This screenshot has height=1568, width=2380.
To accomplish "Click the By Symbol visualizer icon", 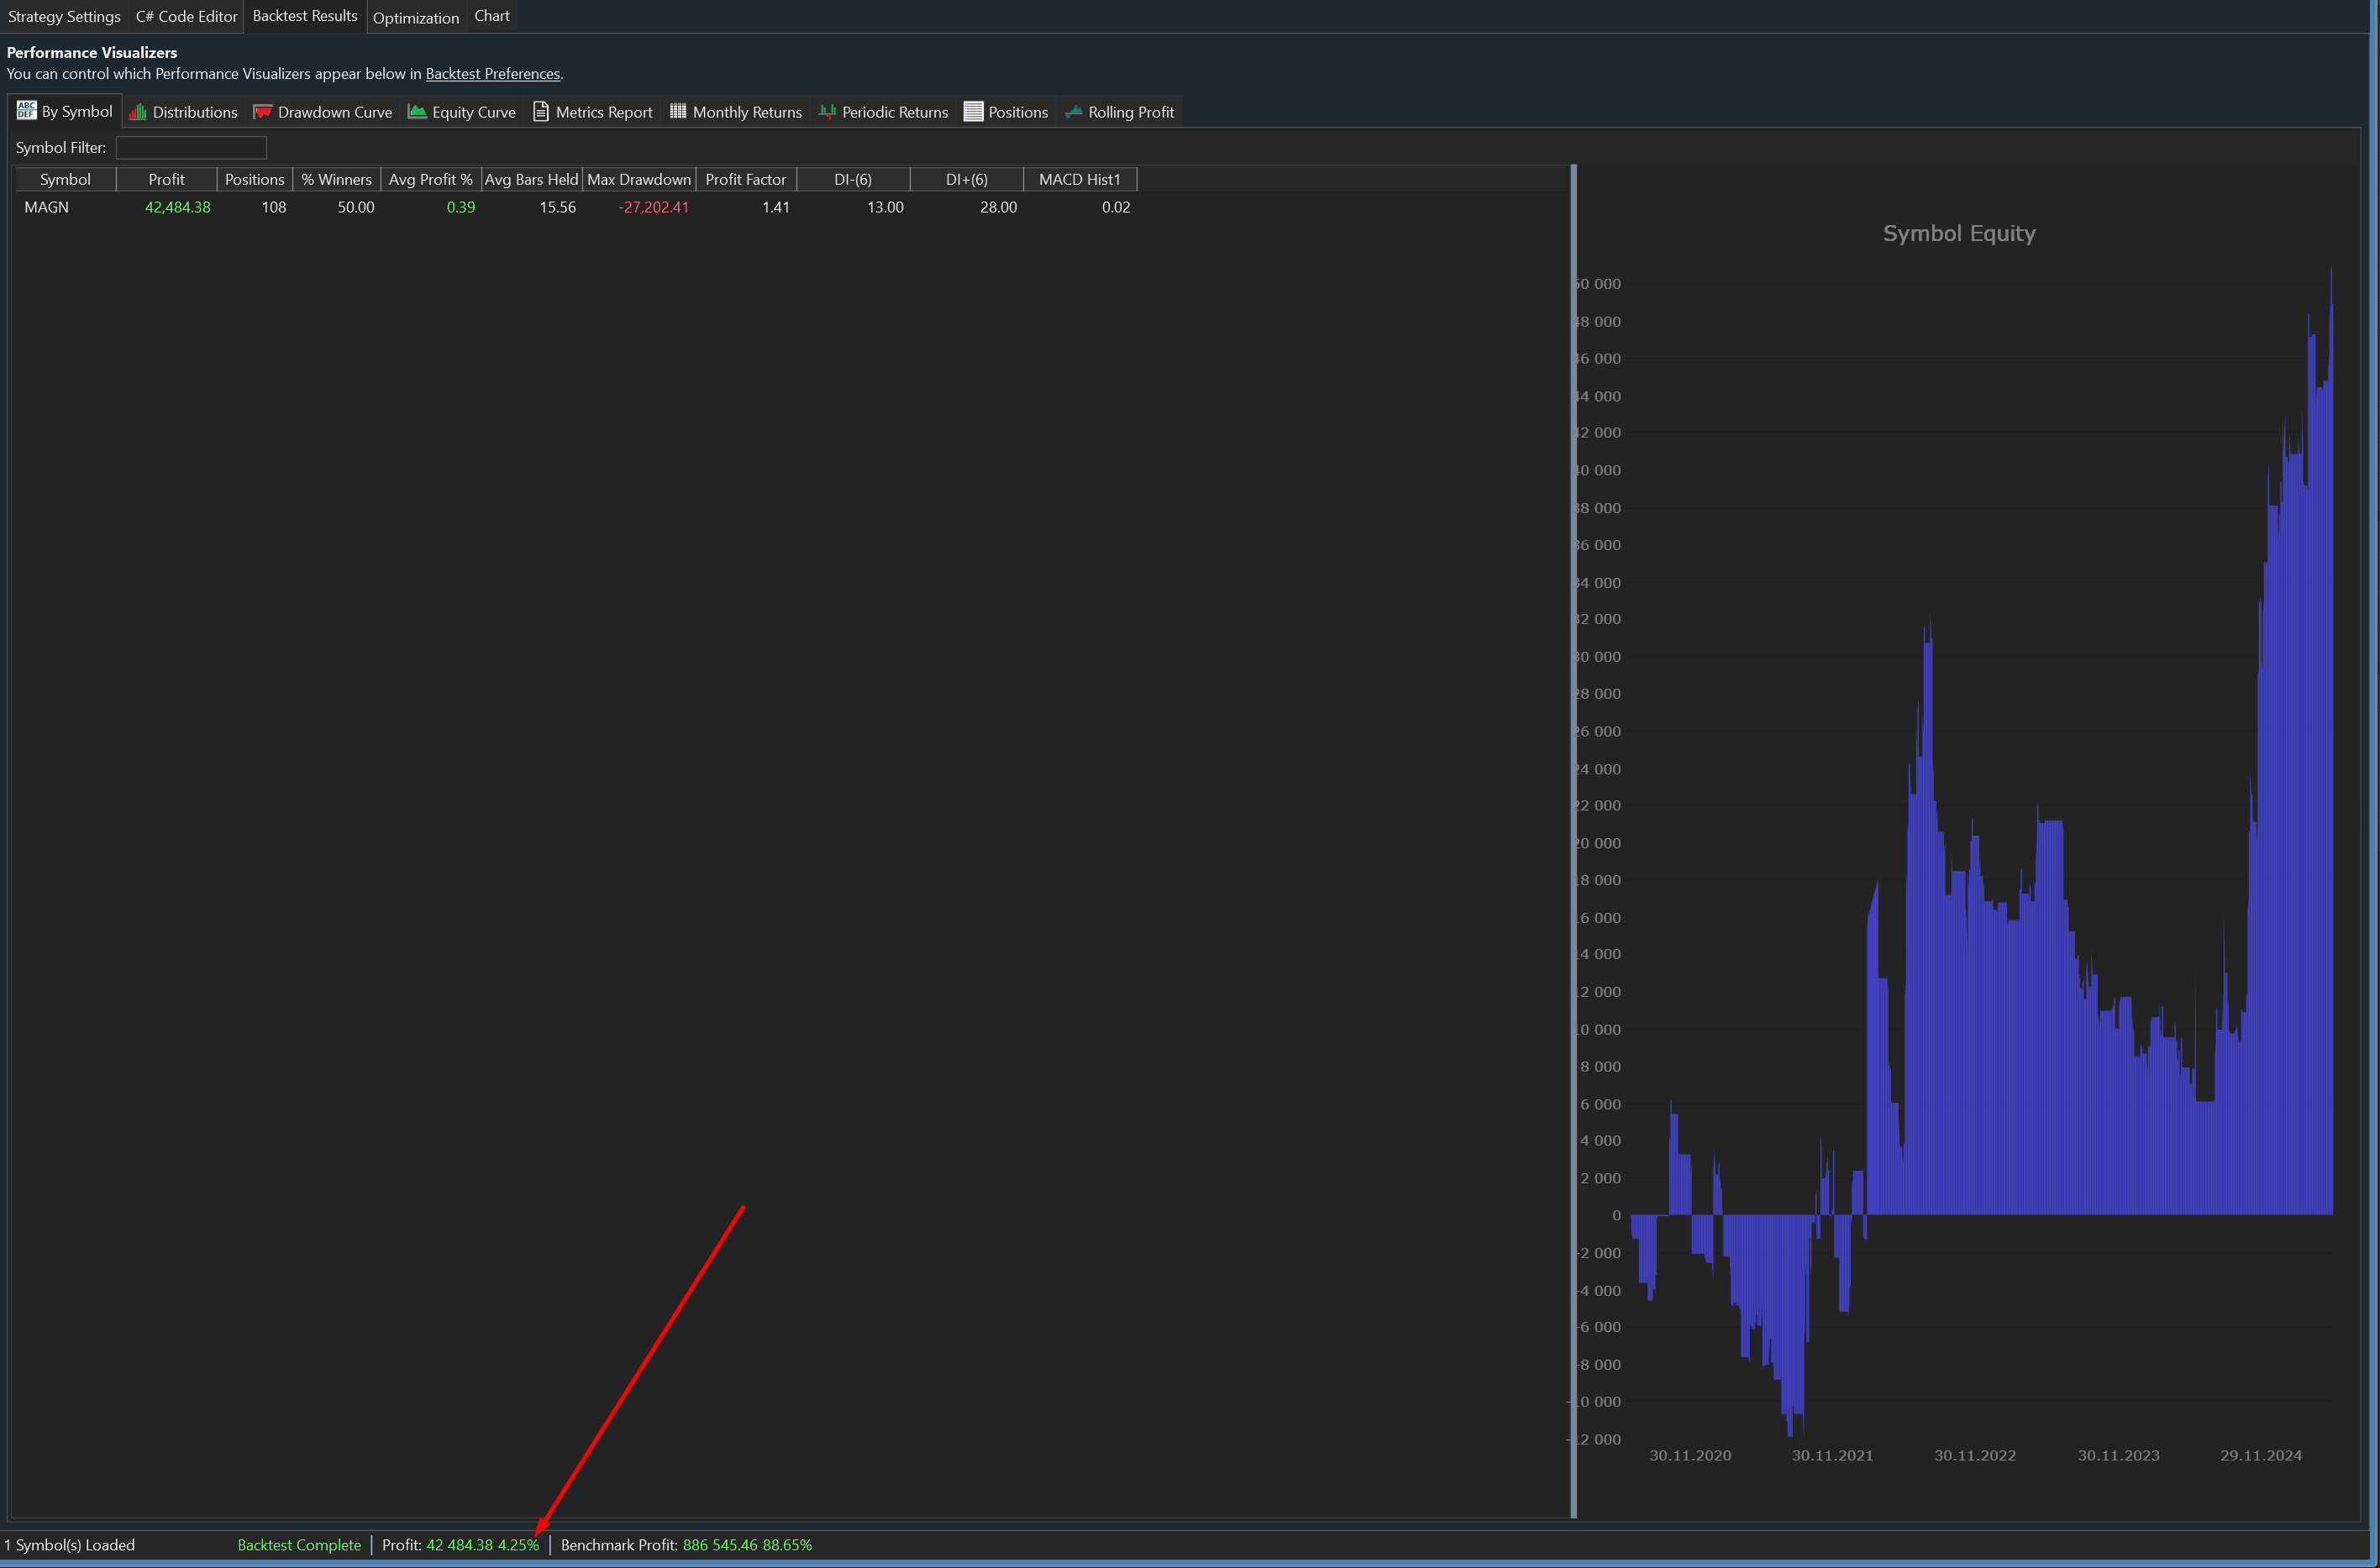I will pos(26,110).
